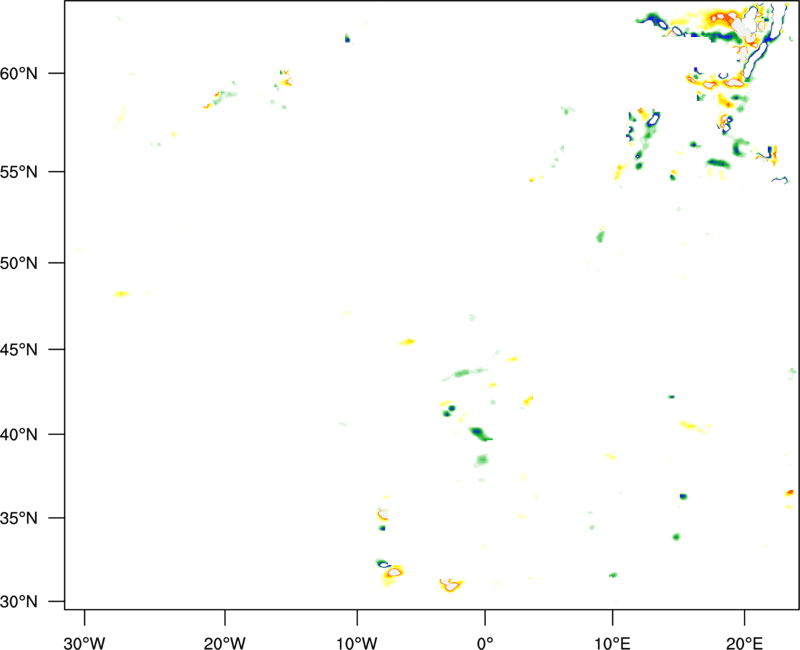Click the 35°N latitude label
Screen dimensions: 800x650
pos(19,518)
